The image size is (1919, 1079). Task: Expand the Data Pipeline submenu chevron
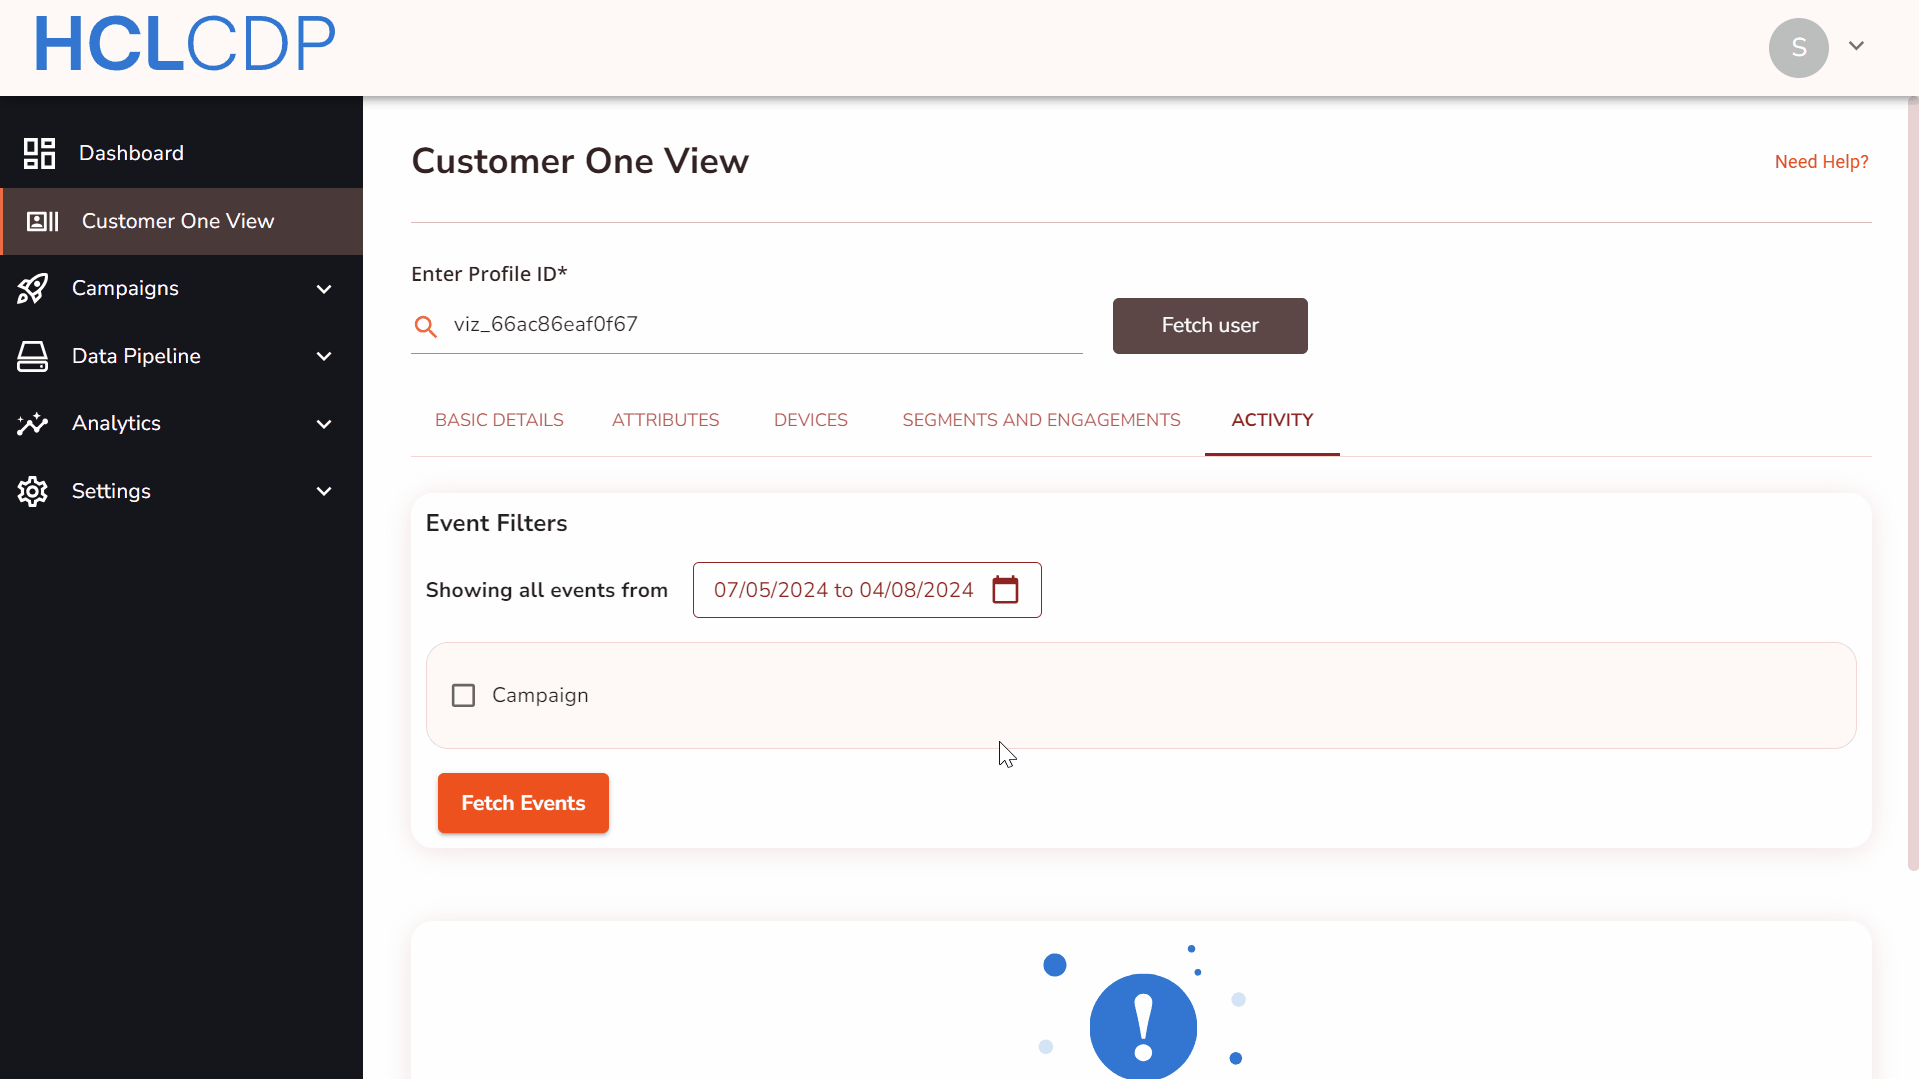pos(324,356)
